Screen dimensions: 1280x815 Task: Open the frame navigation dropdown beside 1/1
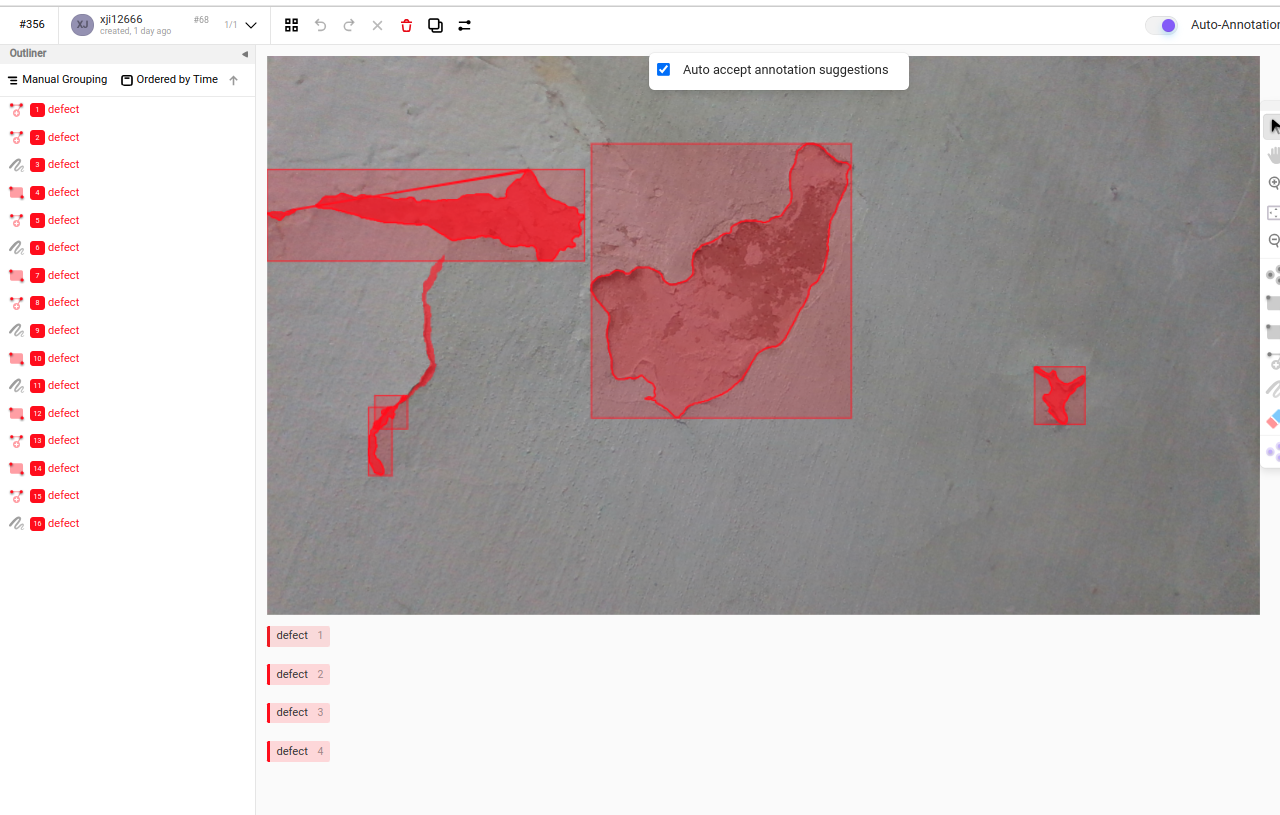click(250, 25)
